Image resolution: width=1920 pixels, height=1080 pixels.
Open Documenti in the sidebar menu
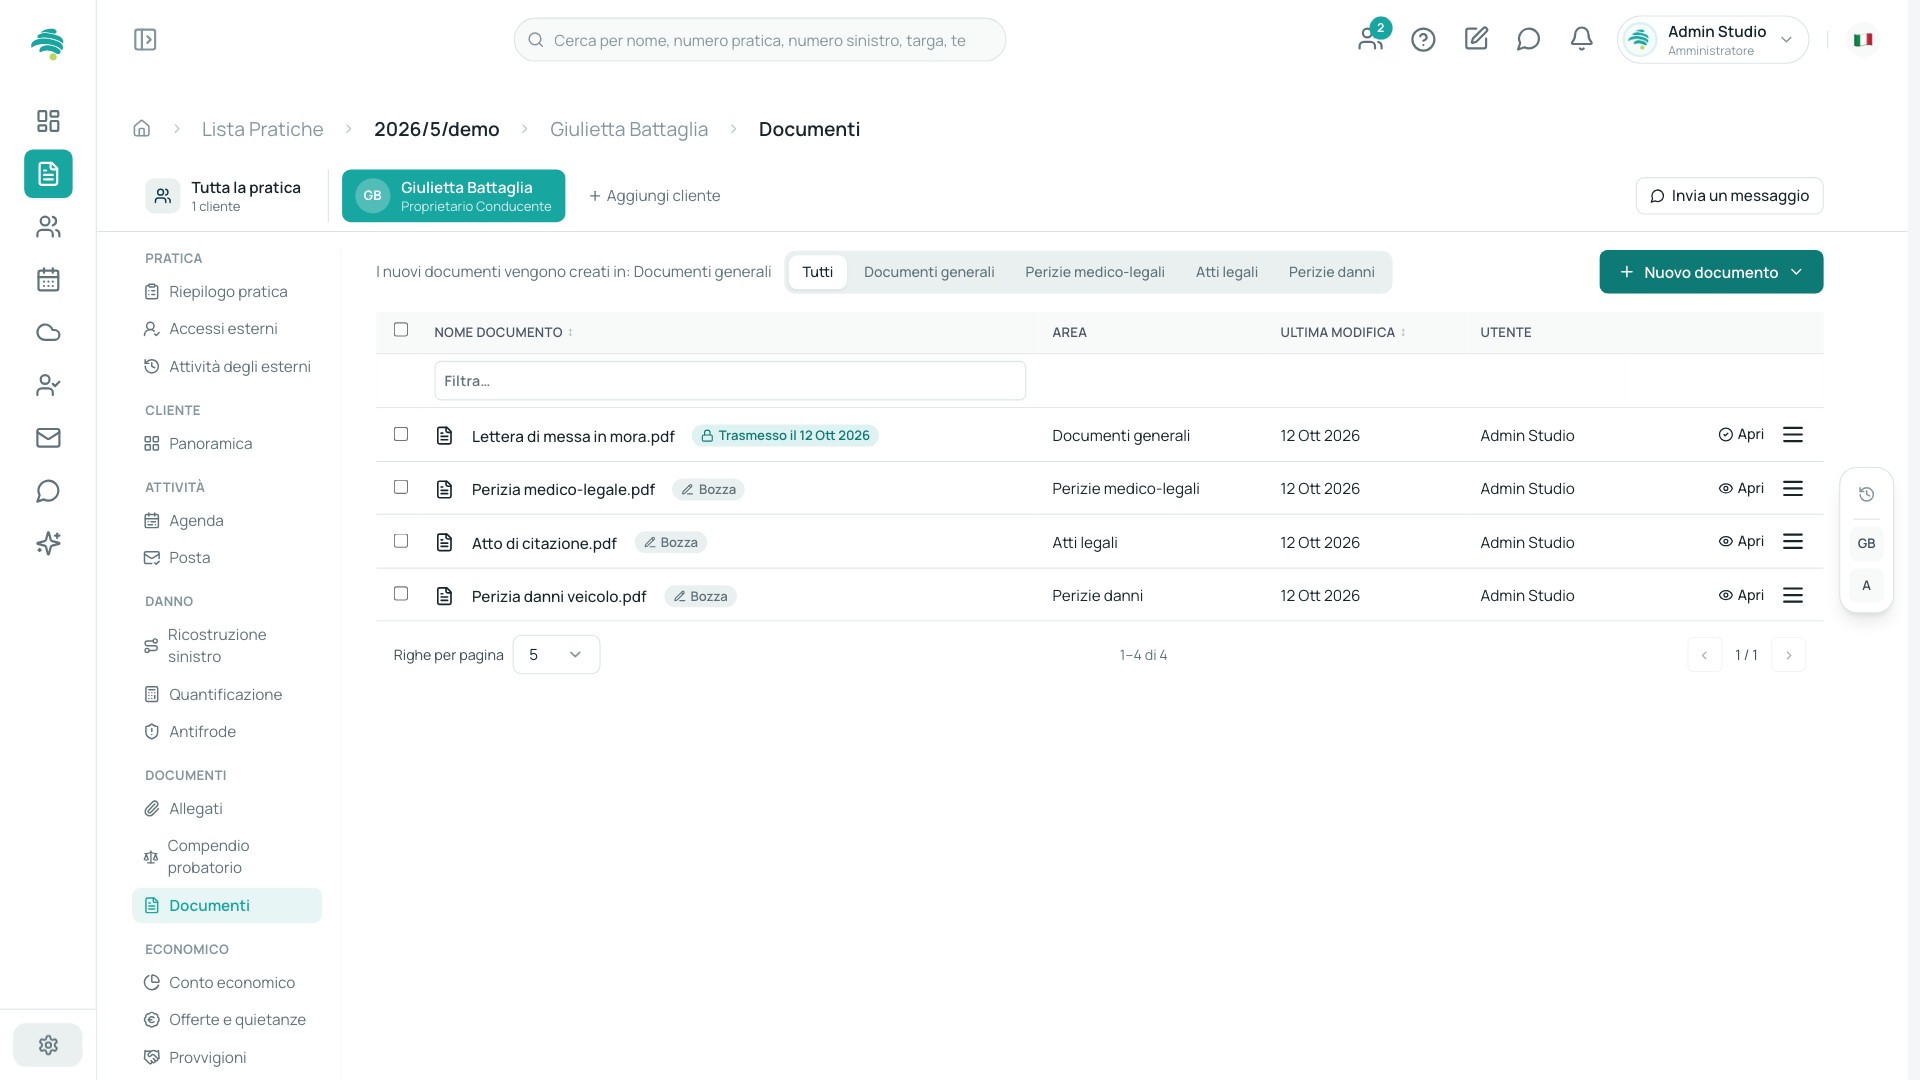point(227,906)
